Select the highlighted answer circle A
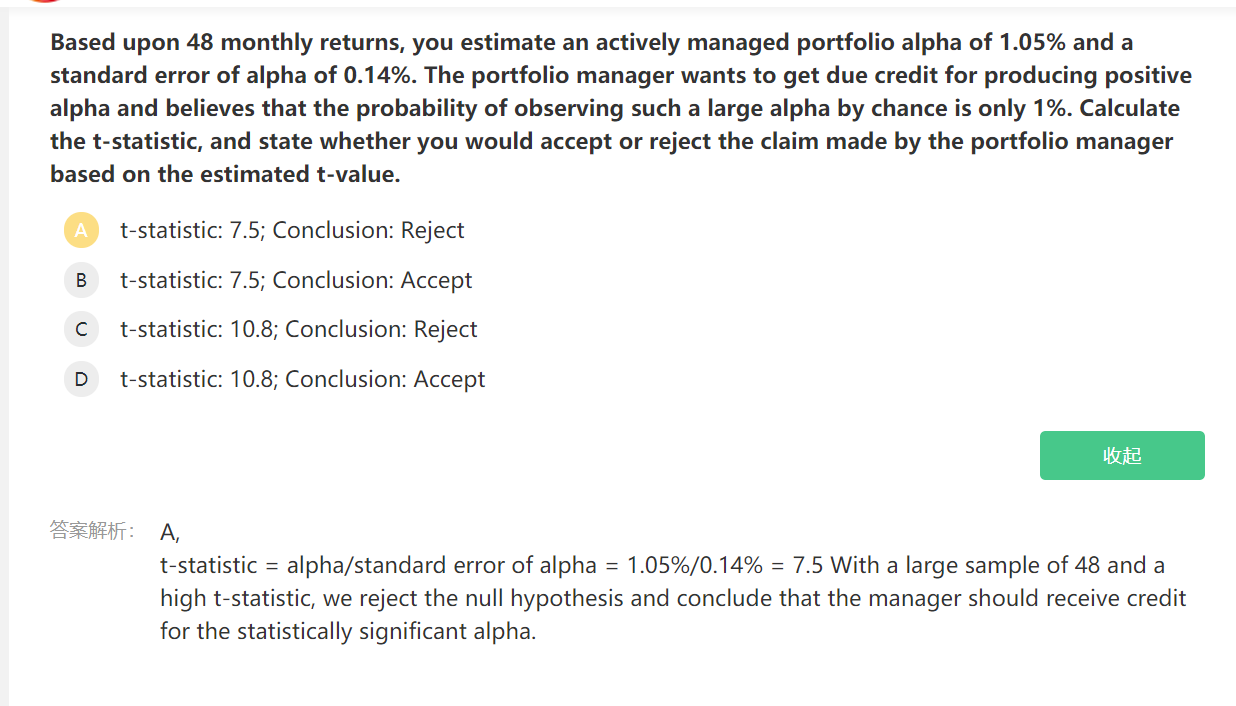The height and width of the screenshot is (706, 1236). click(x=81, y=230)
